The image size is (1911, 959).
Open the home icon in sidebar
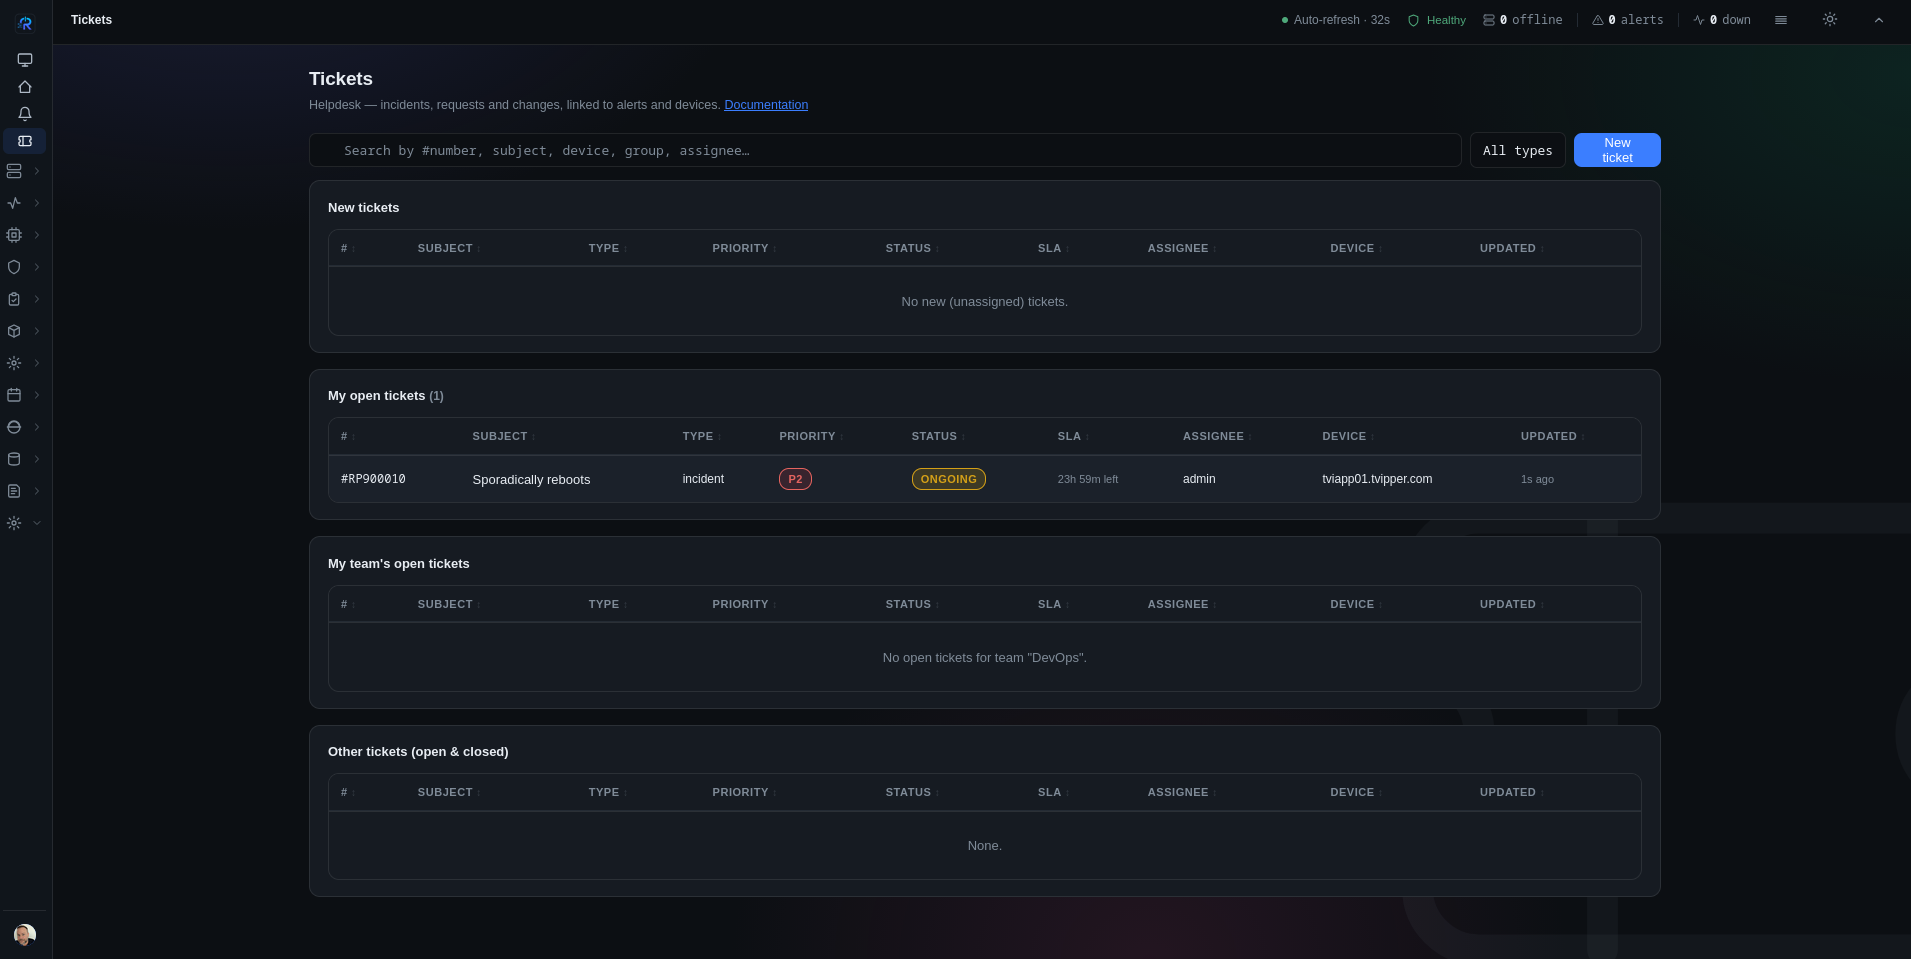[x=25, y=87]
